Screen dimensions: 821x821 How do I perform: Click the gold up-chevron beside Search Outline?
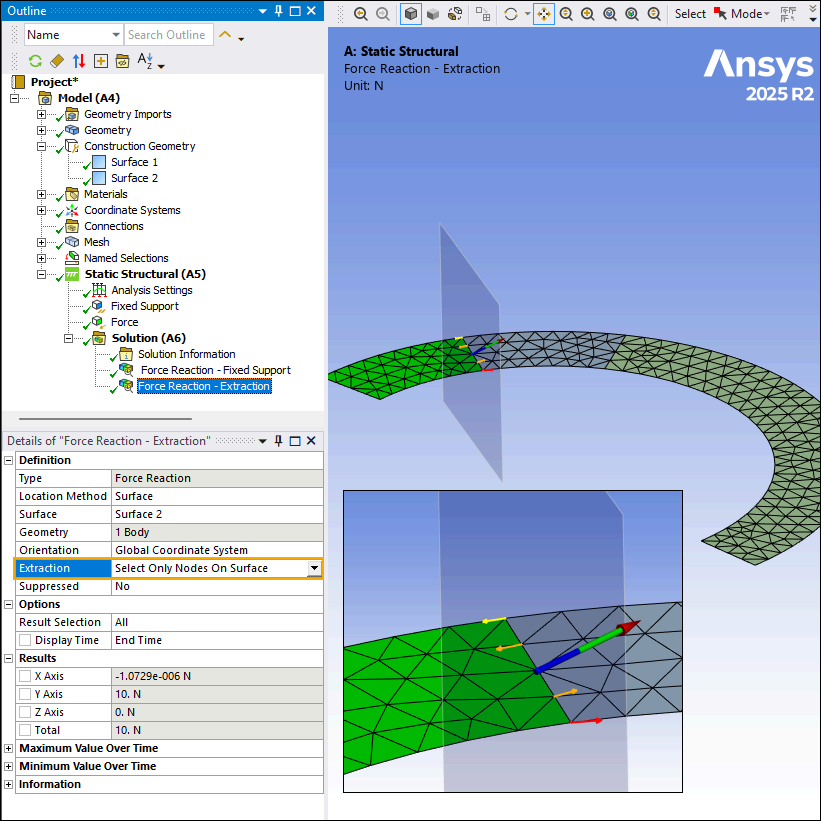(225, 35)
